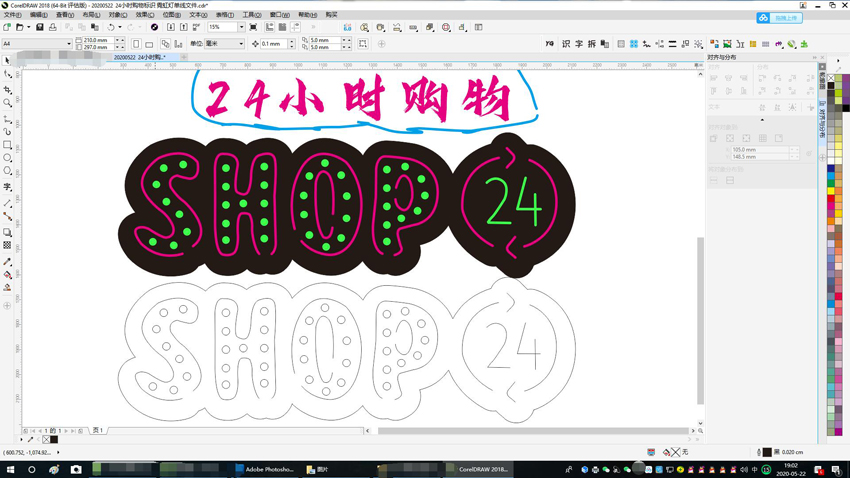Toggle current page layout button
Screen dimensions: 850x478
pos(178,44)
